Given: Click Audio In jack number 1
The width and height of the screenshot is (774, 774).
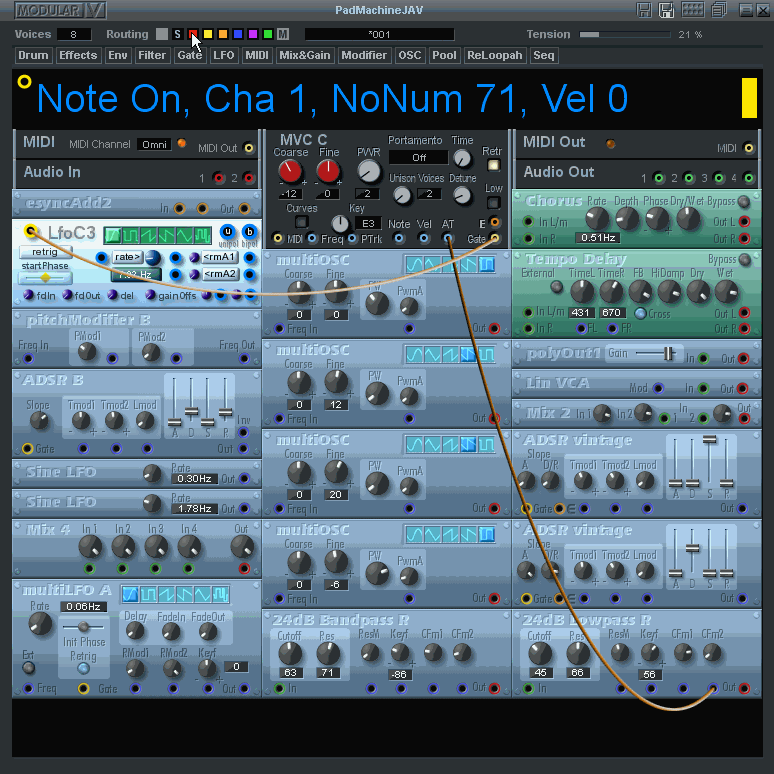Looking at the screenshot, I should point(218,178).
